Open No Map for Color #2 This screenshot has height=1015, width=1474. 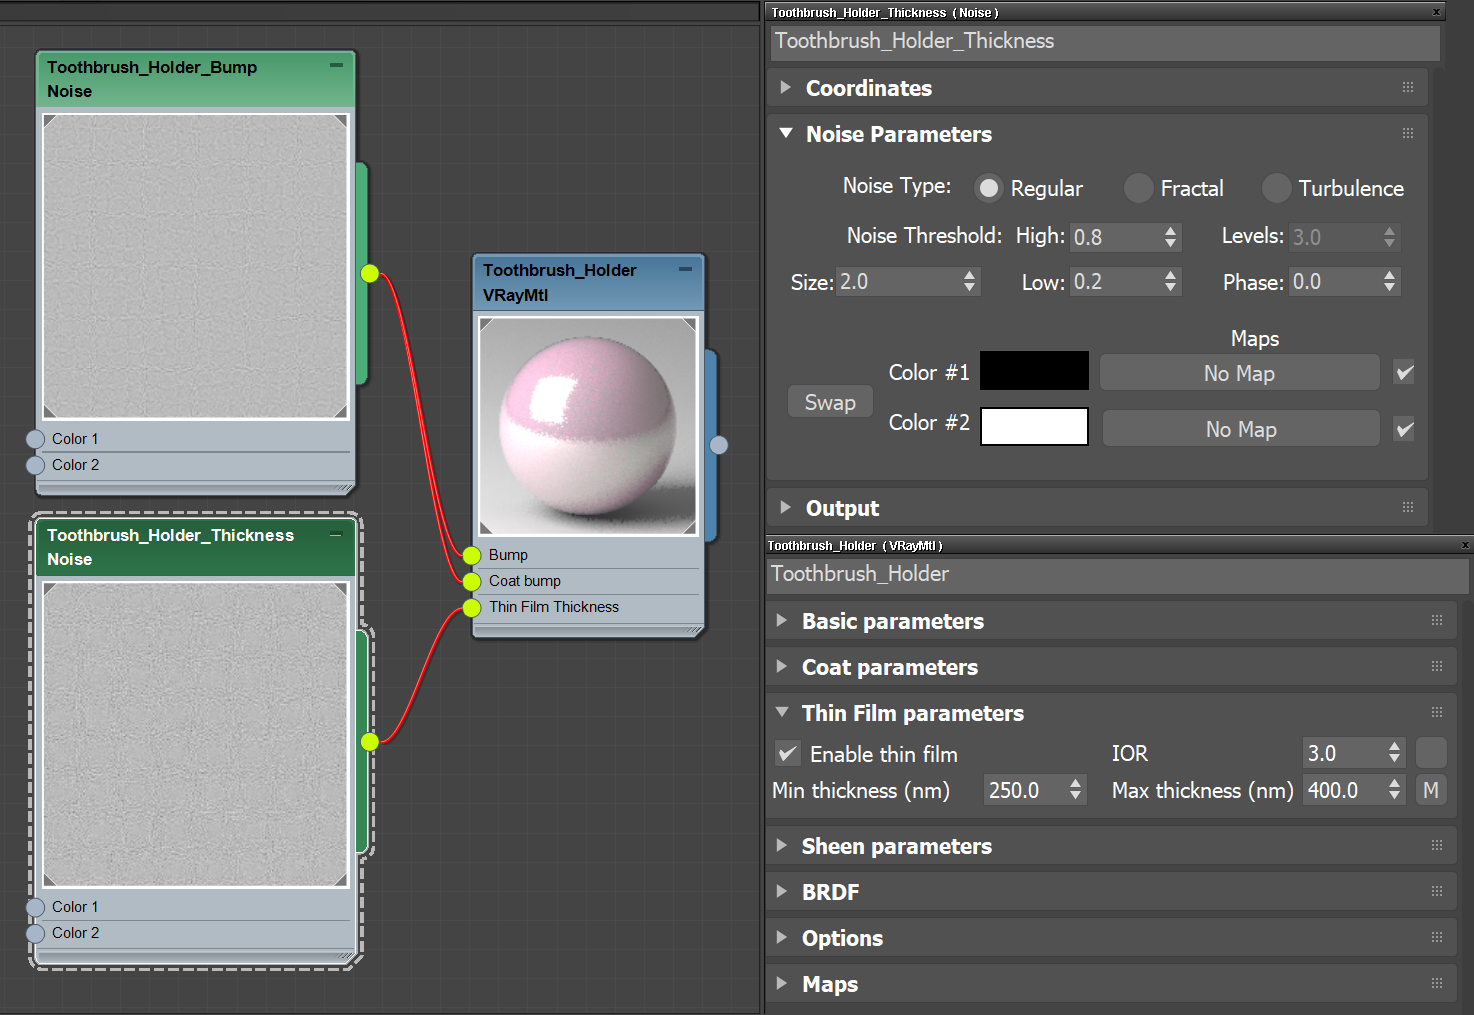tap(1240, 428)
